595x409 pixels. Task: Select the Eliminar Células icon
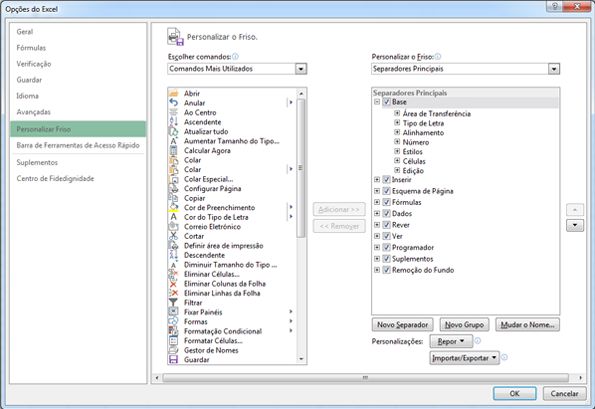tap(173, 274)
